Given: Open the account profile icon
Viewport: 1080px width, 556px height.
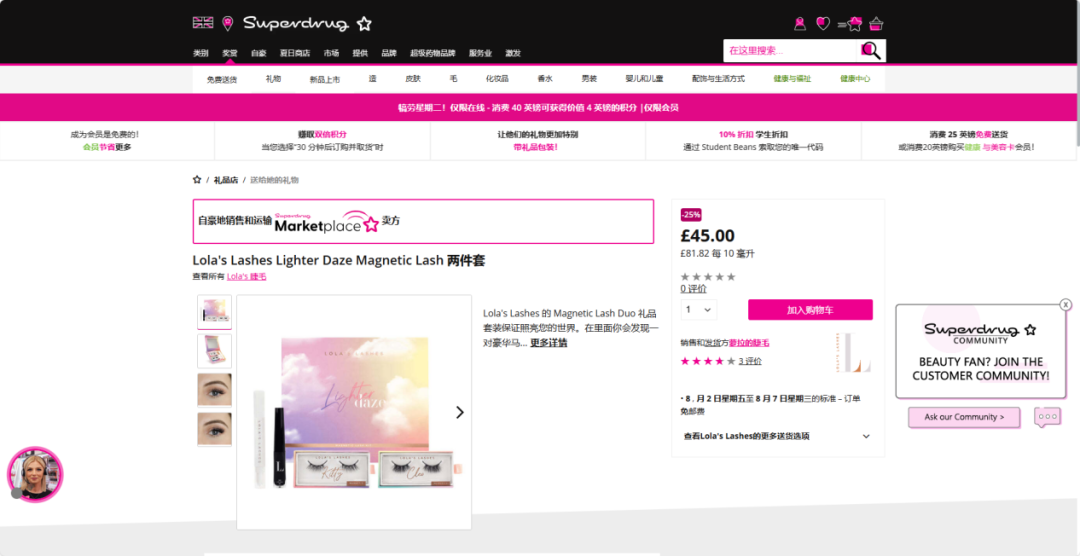Looking at the screenshot, I should coord(800,24).
